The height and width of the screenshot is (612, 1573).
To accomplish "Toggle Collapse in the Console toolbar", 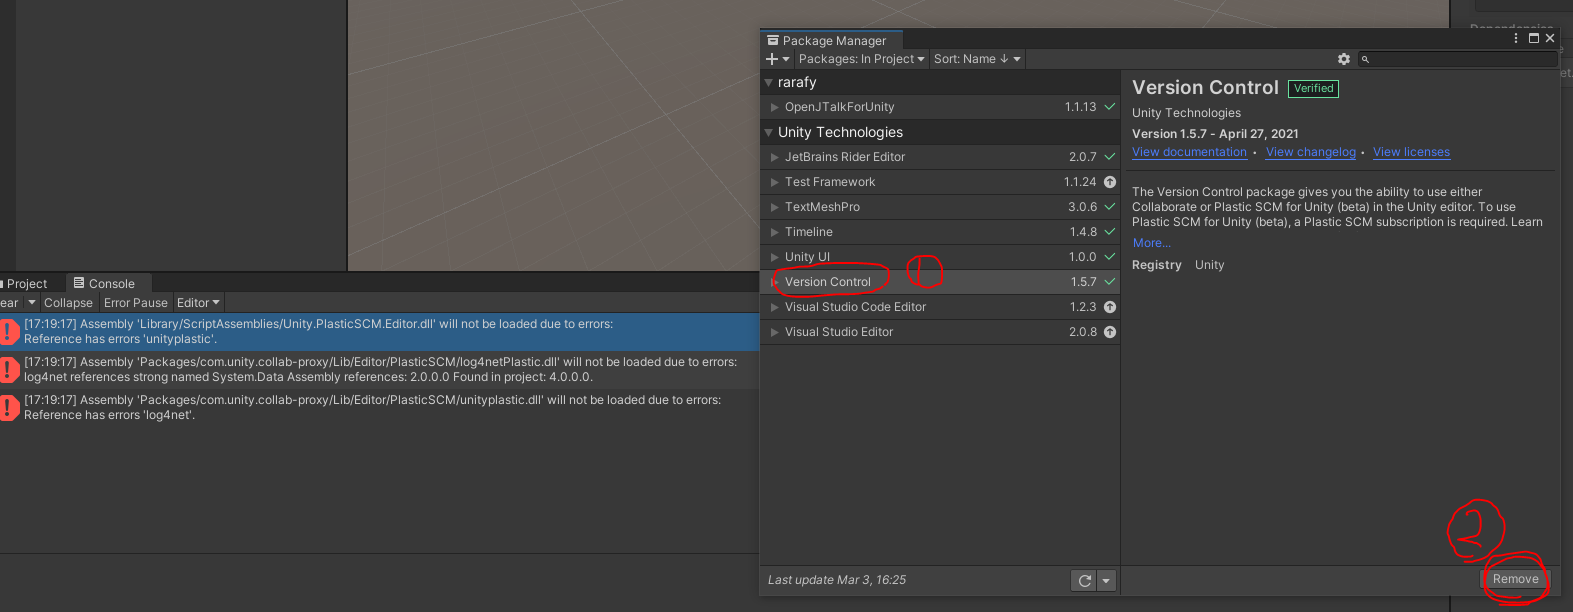I will pos(68,303).
